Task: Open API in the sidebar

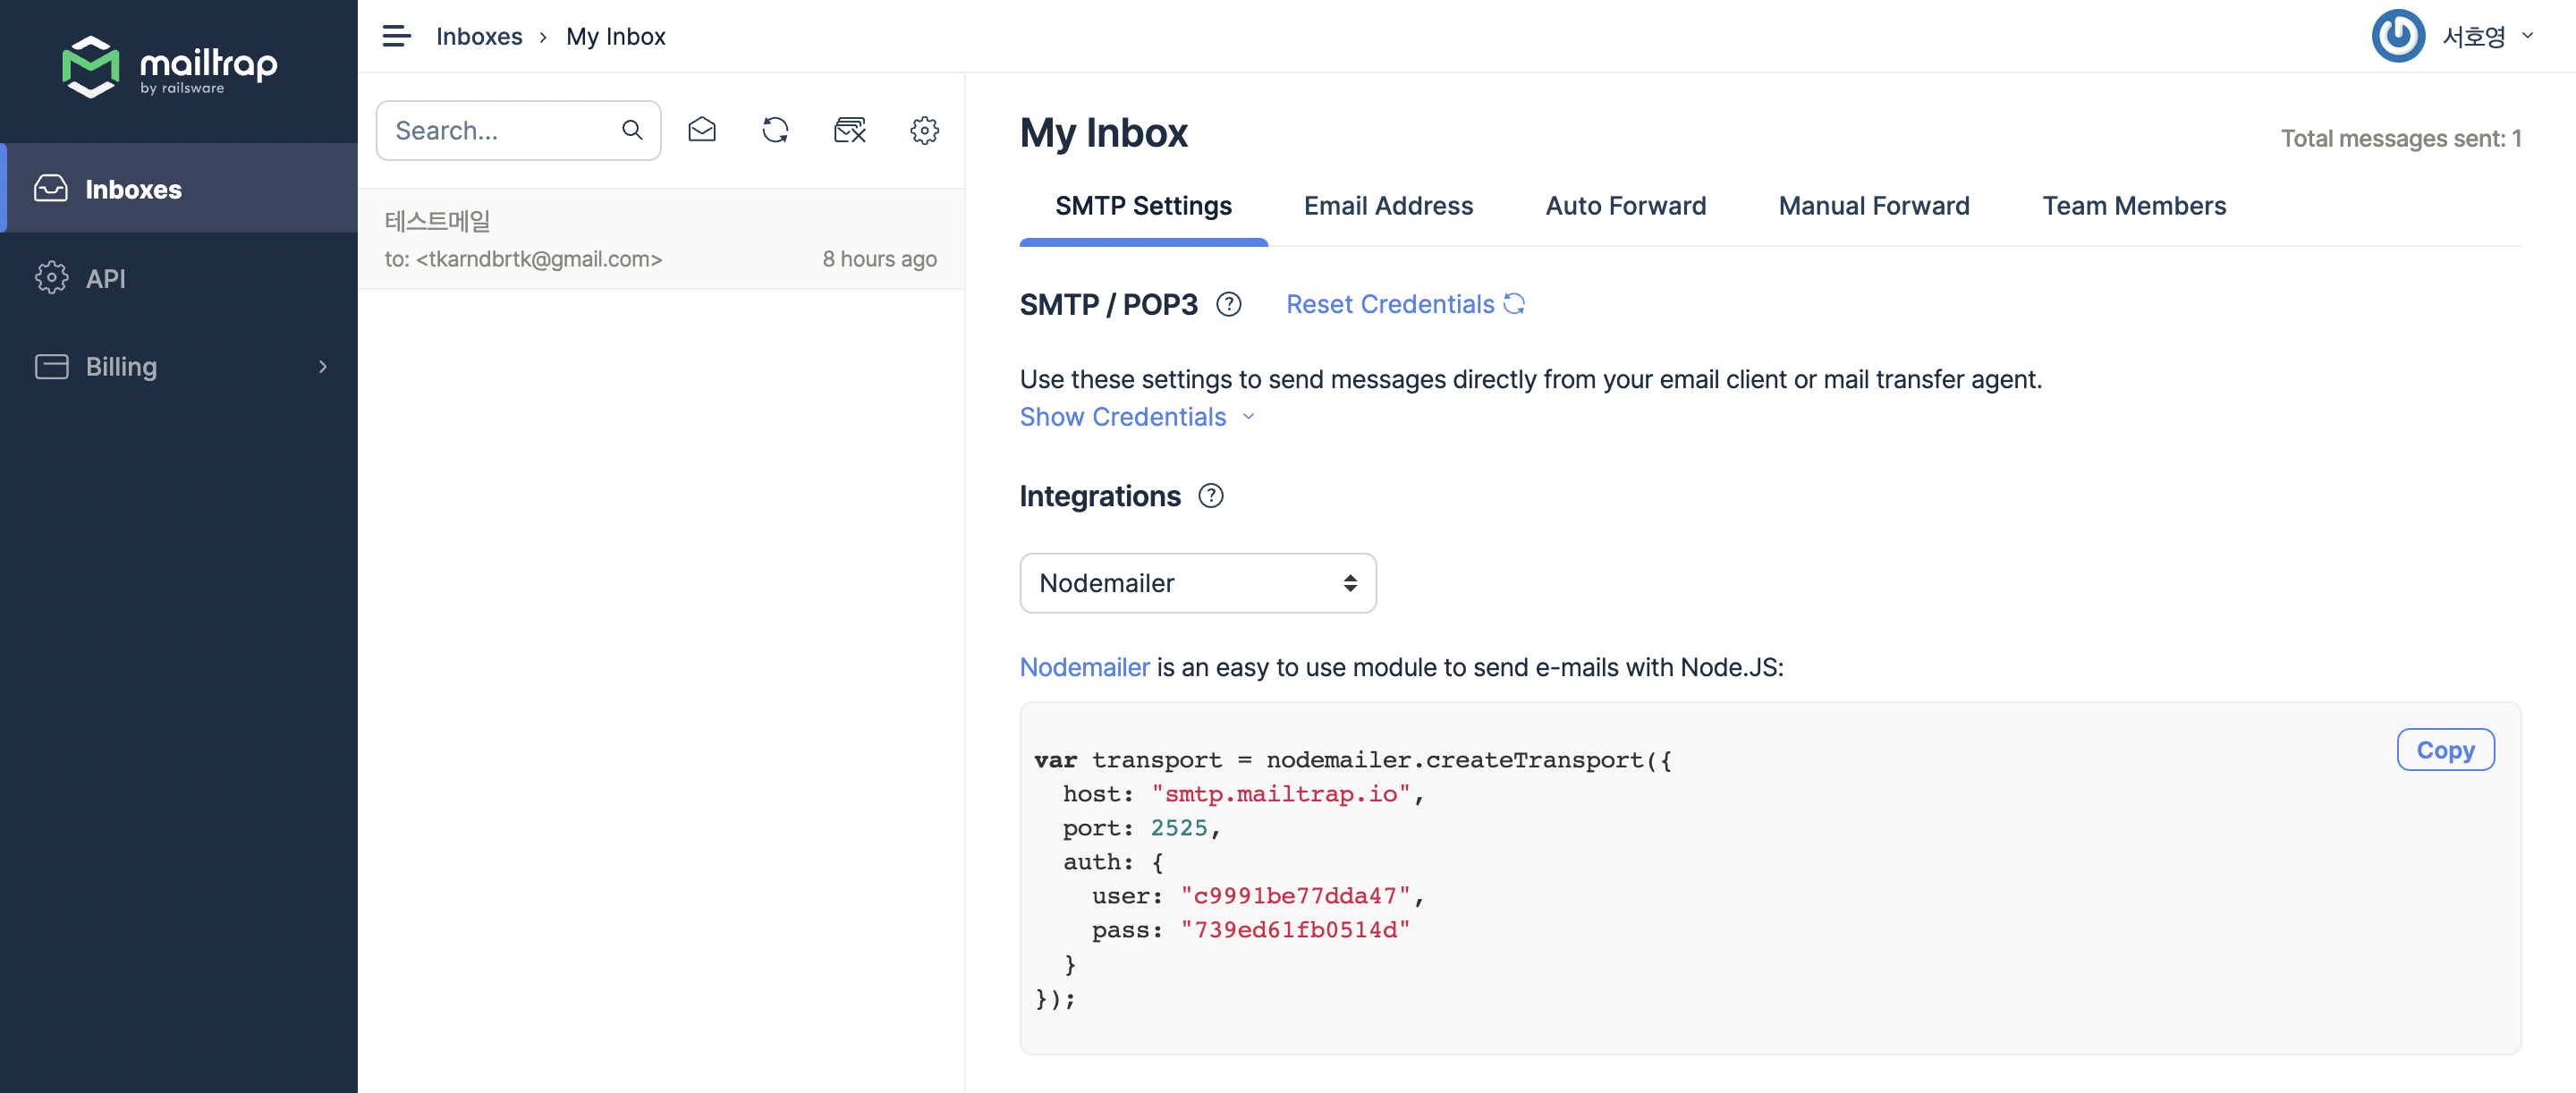Action: [x=179, y=277]
